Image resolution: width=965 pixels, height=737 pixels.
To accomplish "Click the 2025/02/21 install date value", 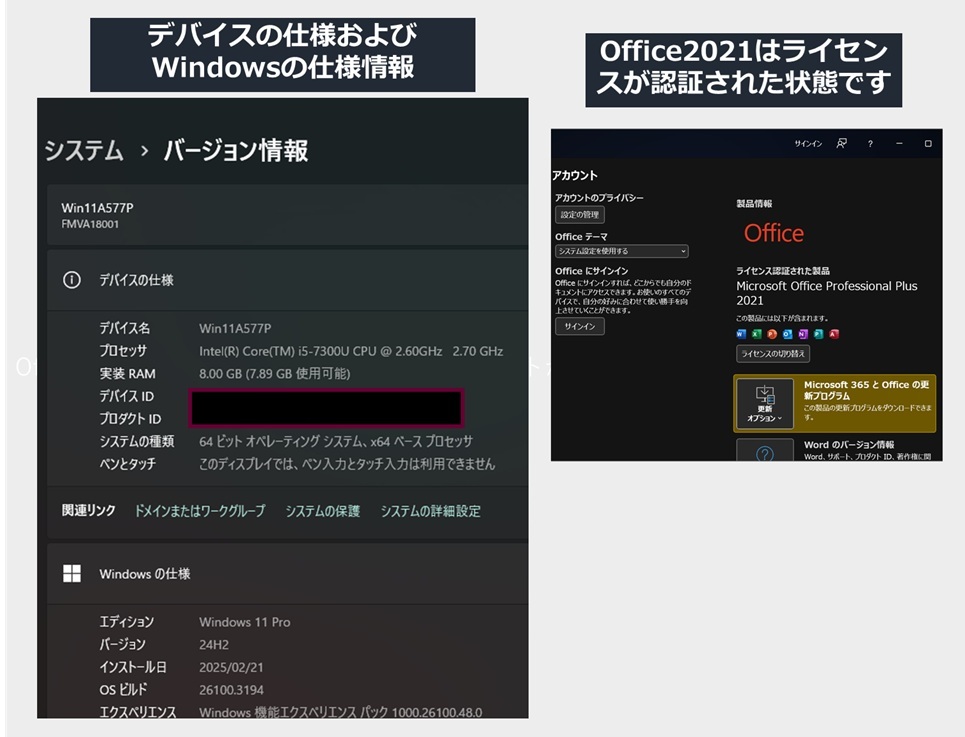I will click(x=231, y=667).
